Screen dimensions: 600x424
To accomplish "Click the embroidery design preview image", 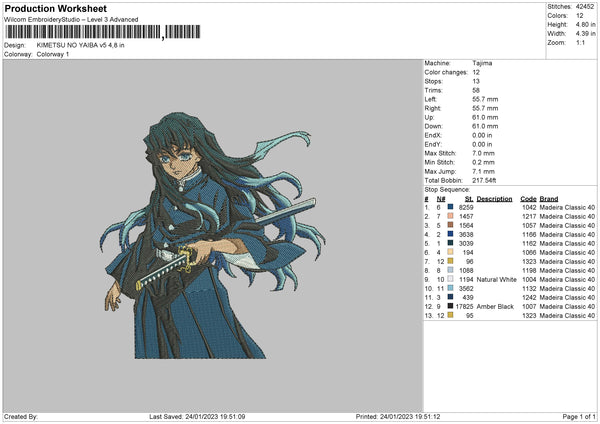I will 212,235.
